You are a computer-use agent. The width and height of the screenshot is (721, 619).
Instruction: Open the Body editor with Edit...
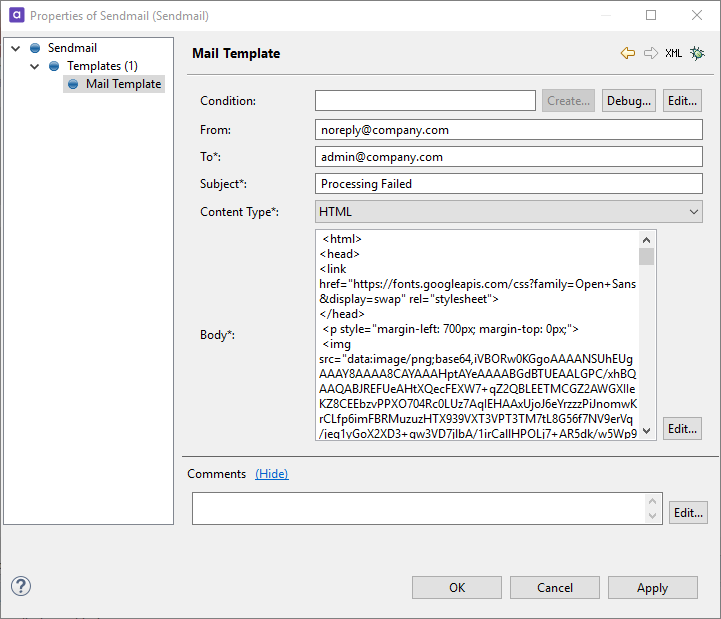pos(682,428)
